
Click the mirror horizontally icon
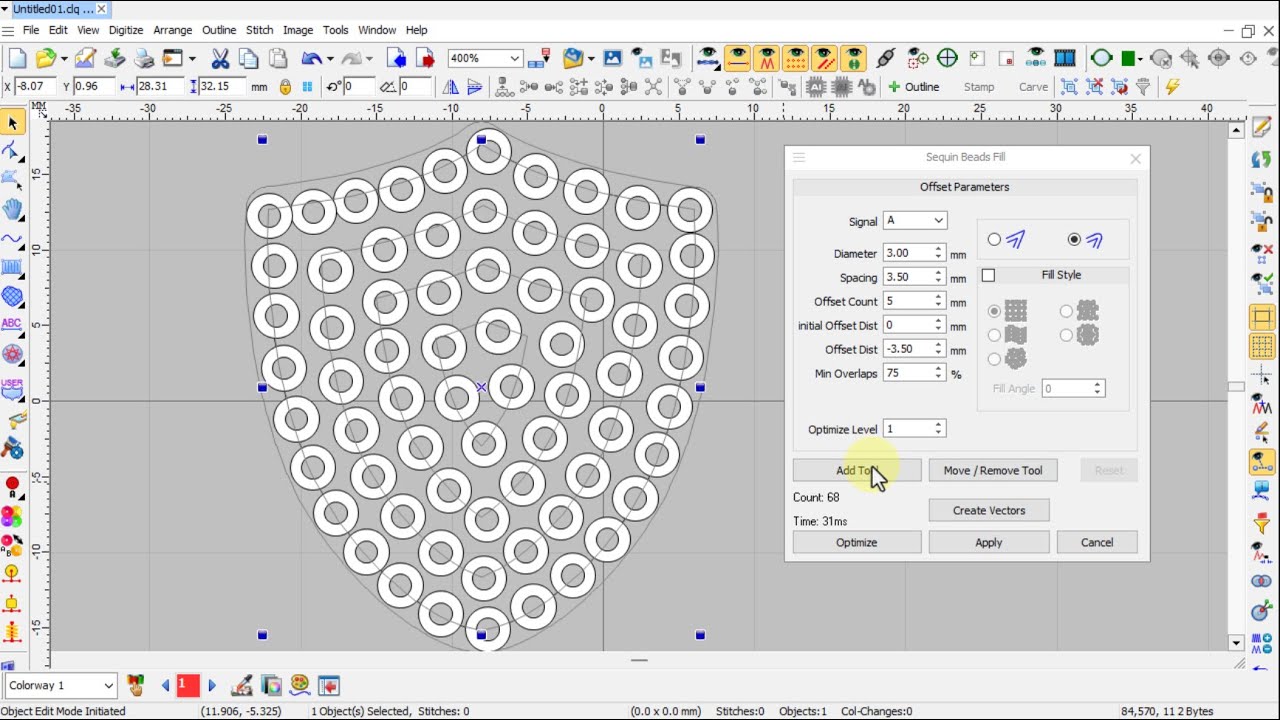pos(451,87)
